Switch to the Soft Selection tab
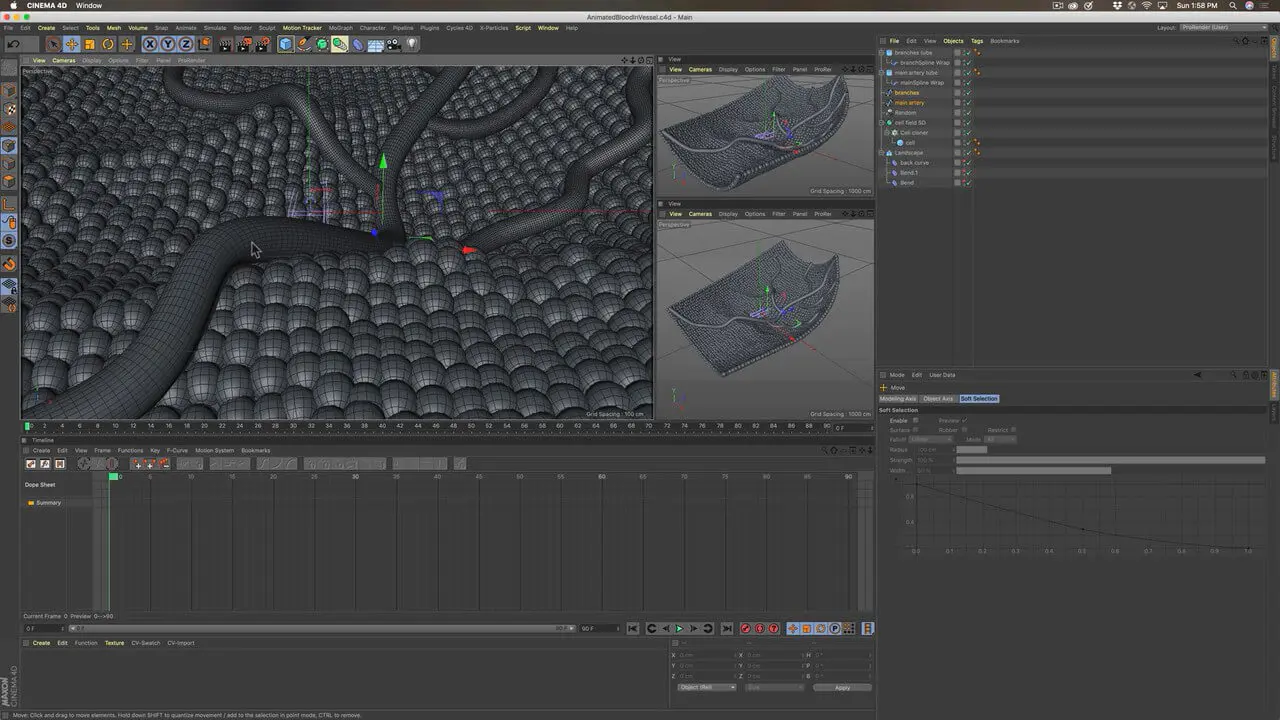The image size is (1280, 720). [979, 399]
